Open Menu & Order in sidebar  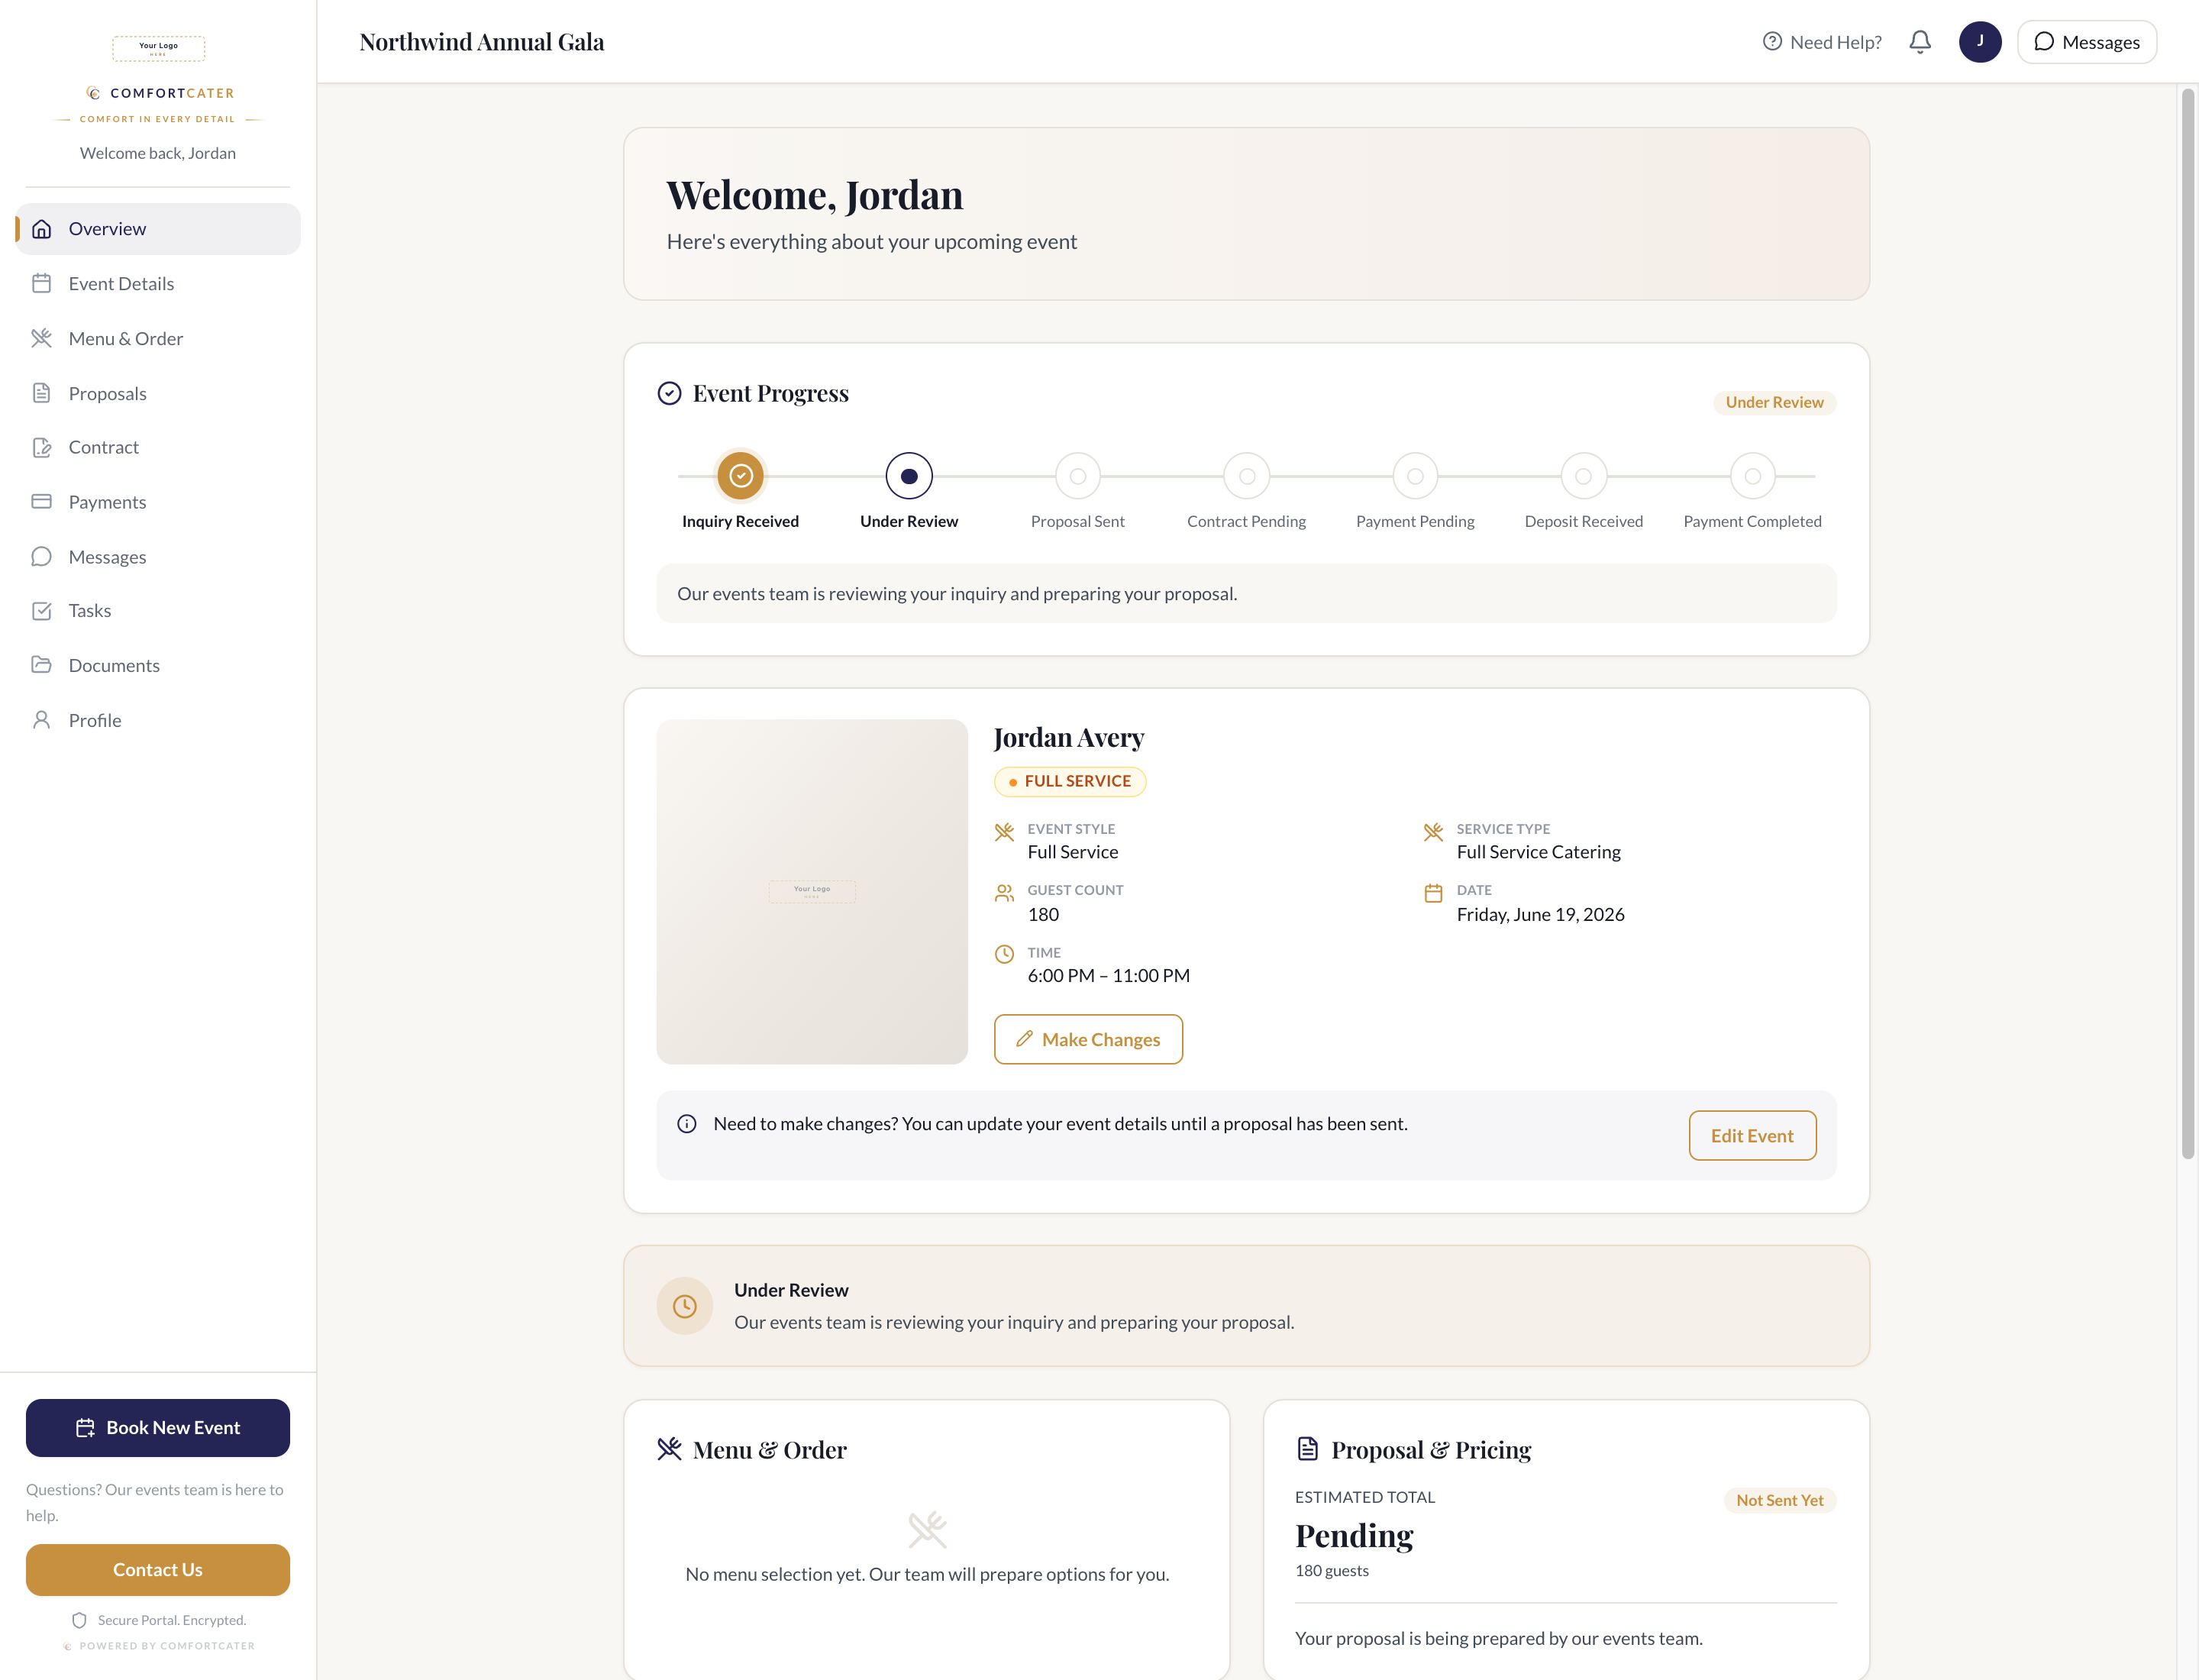[x=158, y=338]
